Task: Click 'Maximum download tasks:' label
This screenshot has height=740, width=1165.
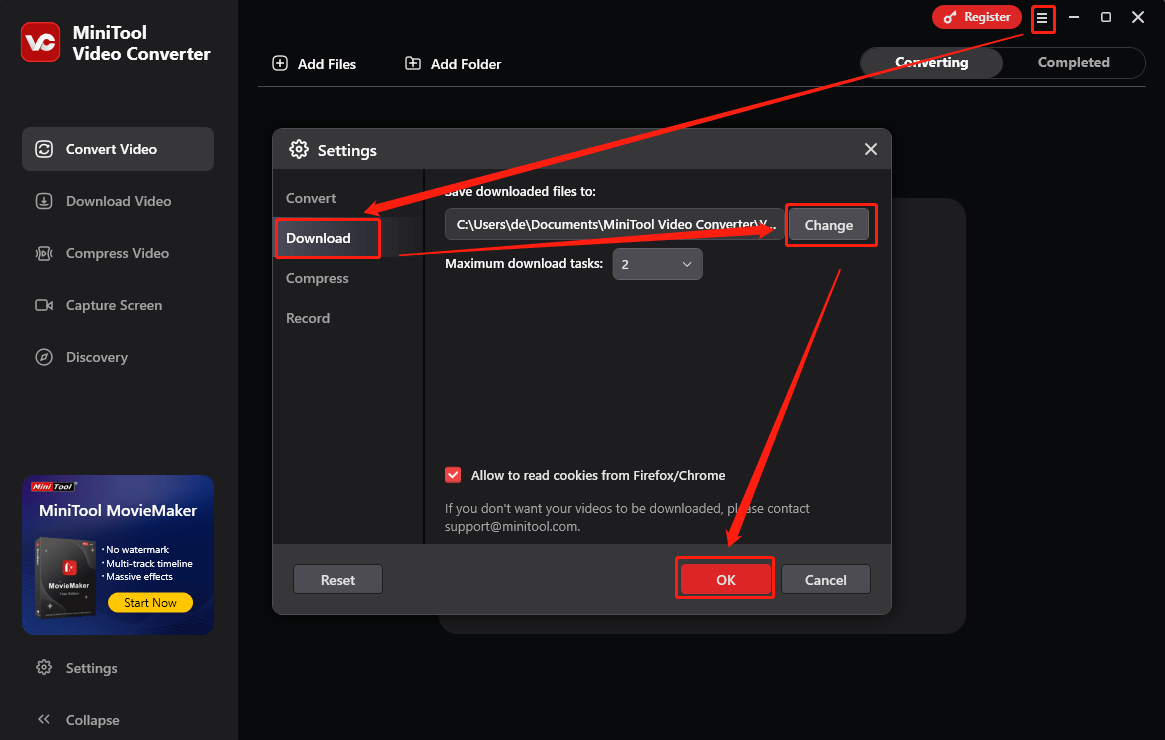Action: 524,264
